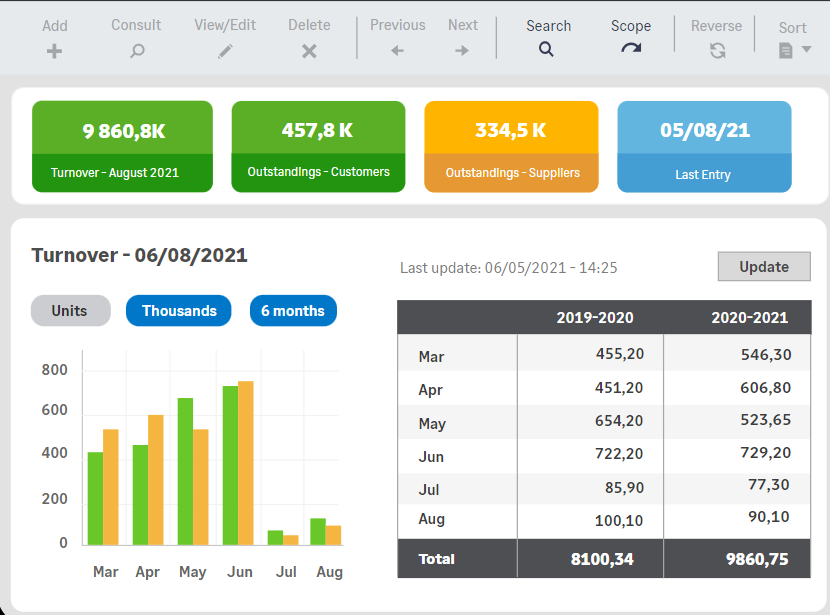The image size is (830, 615).
Task: Select the 2020-2021 column header
Action: (749, 318)
